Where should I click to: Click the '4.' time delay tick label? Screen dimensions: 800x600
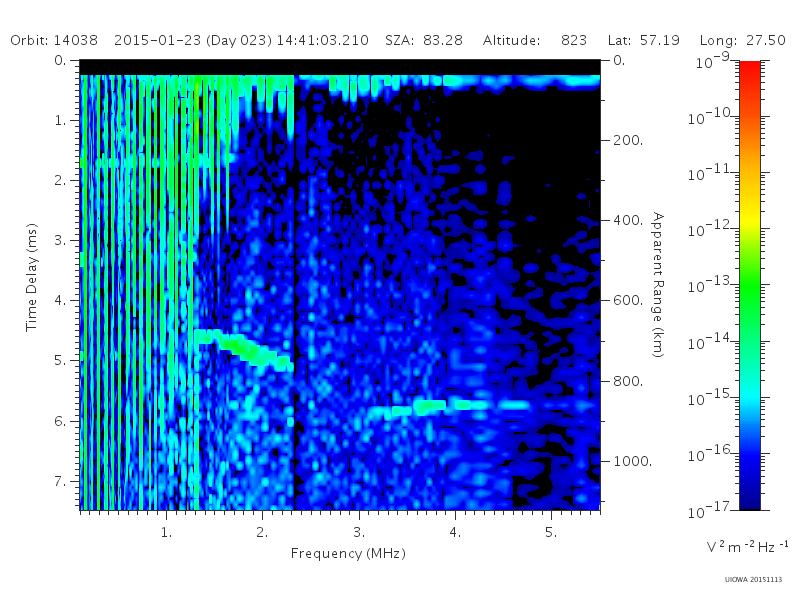point(60,300)
